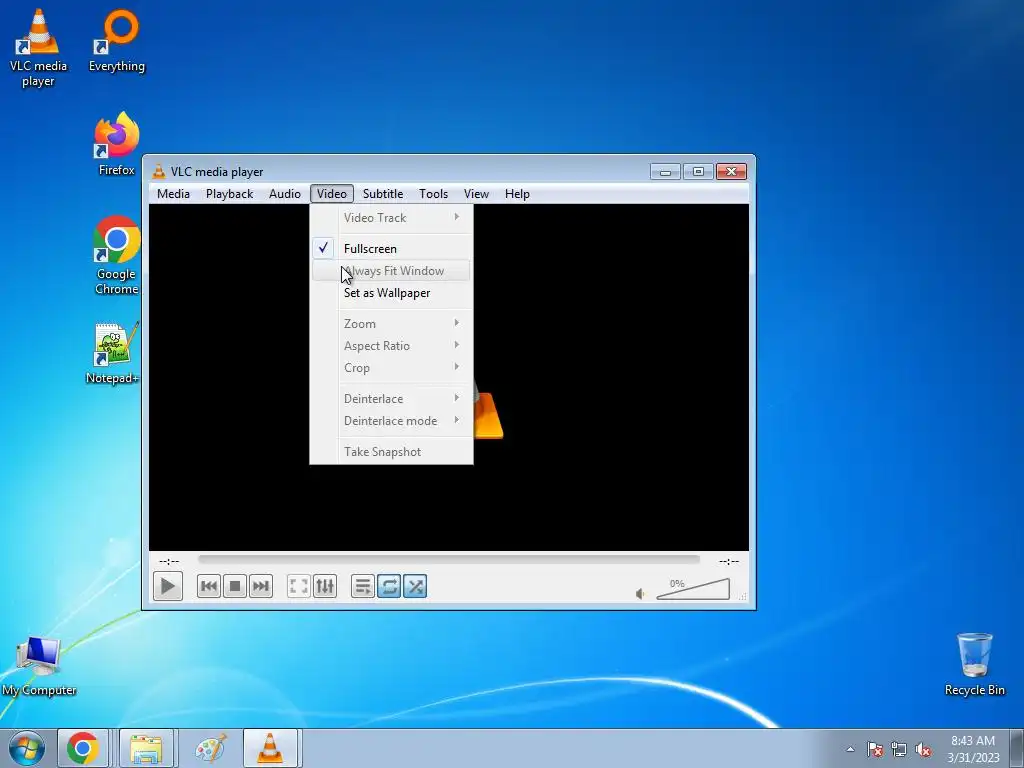The height and width of the screenshot is (768, 1024).
Task: Toggle the random shuffle button
Action: (x=415, y=586)
